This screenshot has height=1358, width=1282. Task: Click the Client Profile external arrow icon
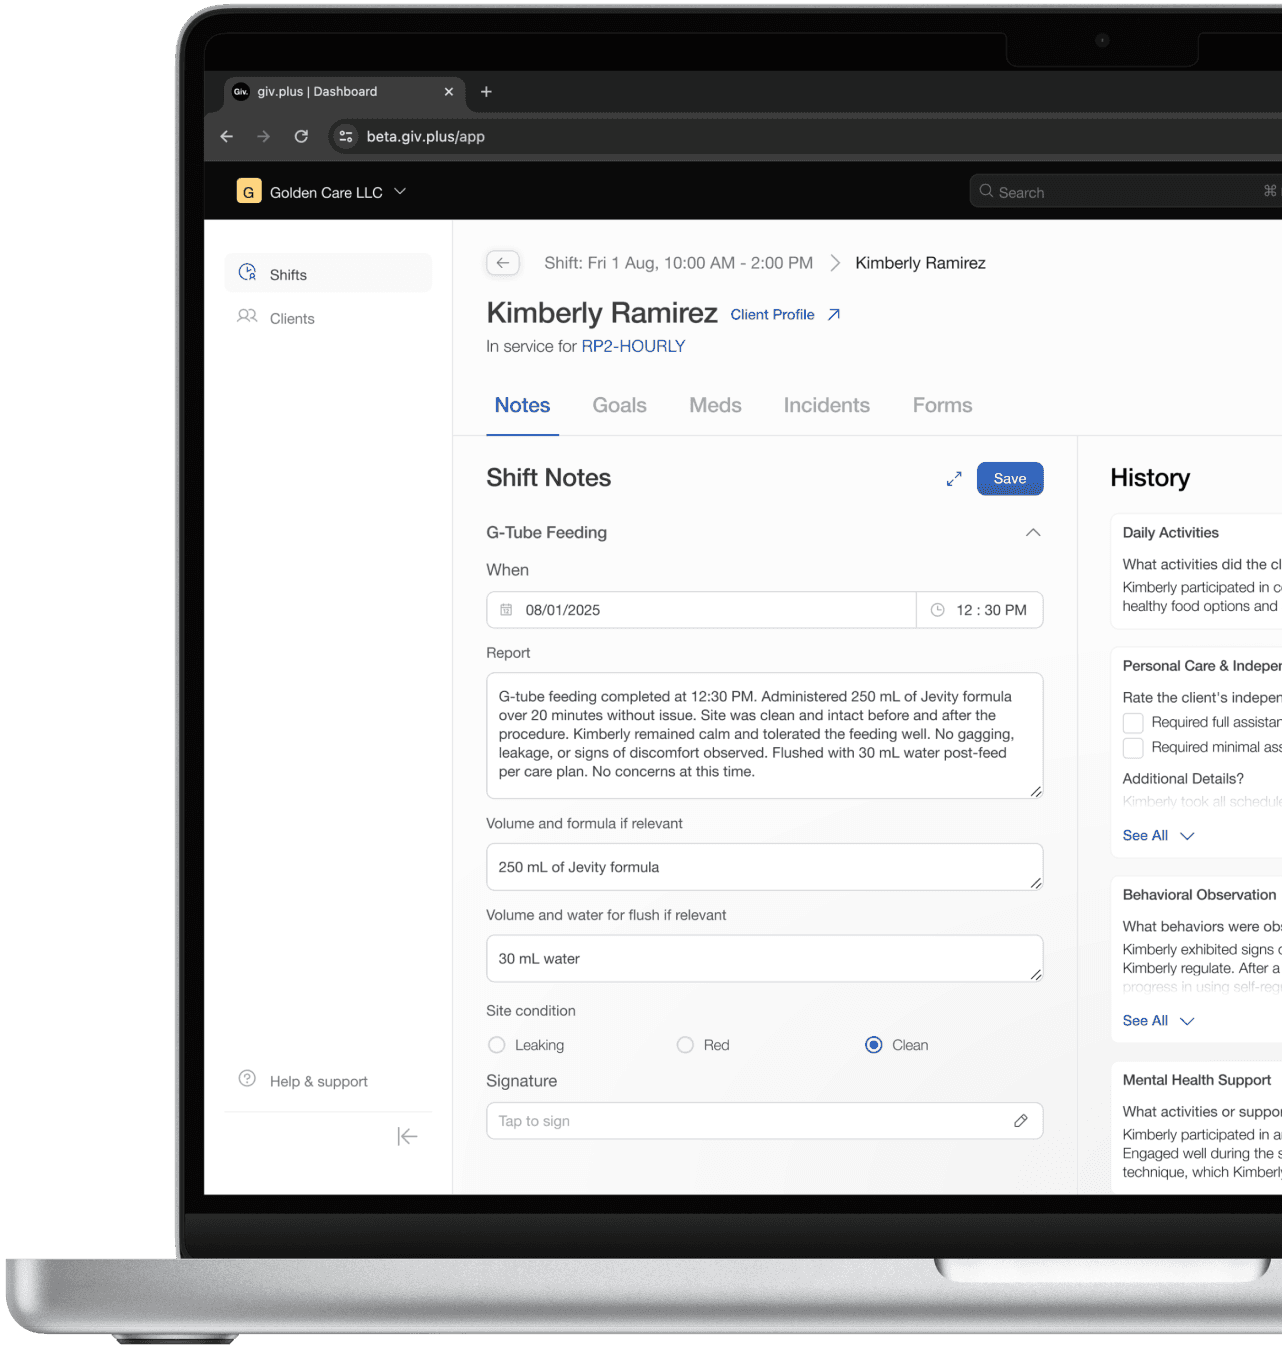[834, 314]
